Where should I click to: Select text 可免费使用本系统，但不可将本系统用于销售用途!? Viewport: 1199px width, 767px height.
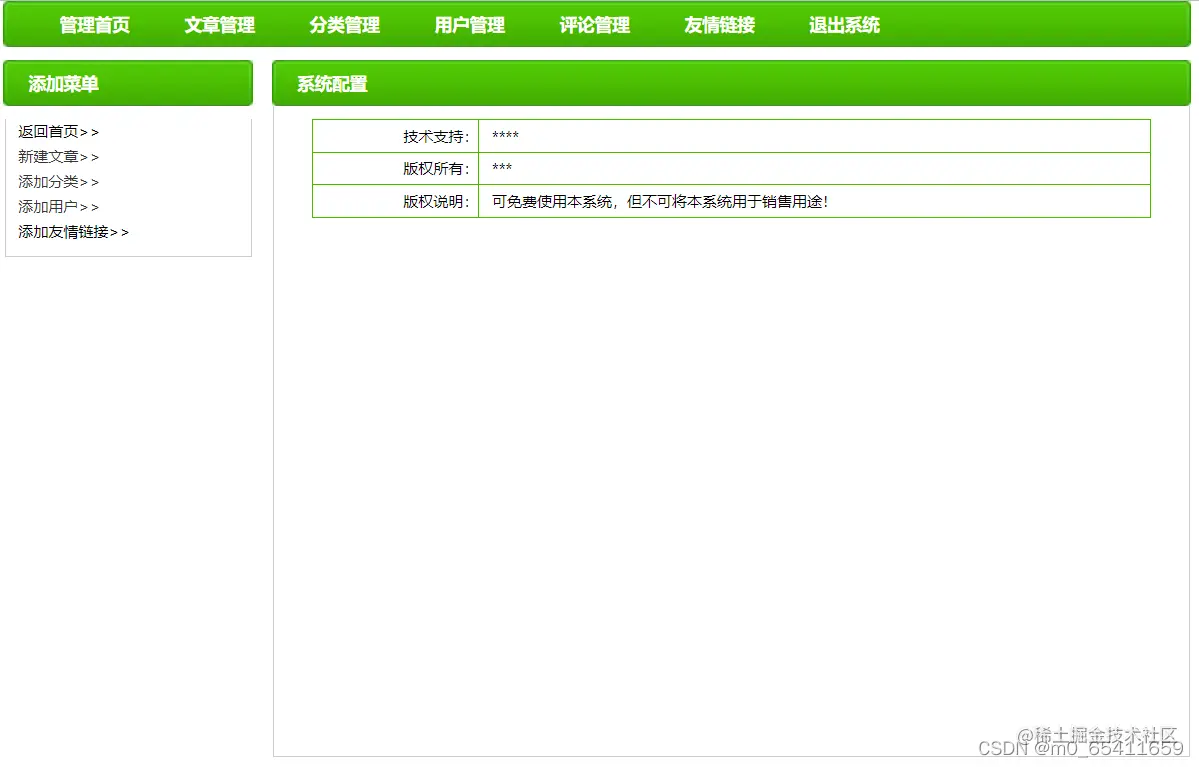(x=660, y=202)
